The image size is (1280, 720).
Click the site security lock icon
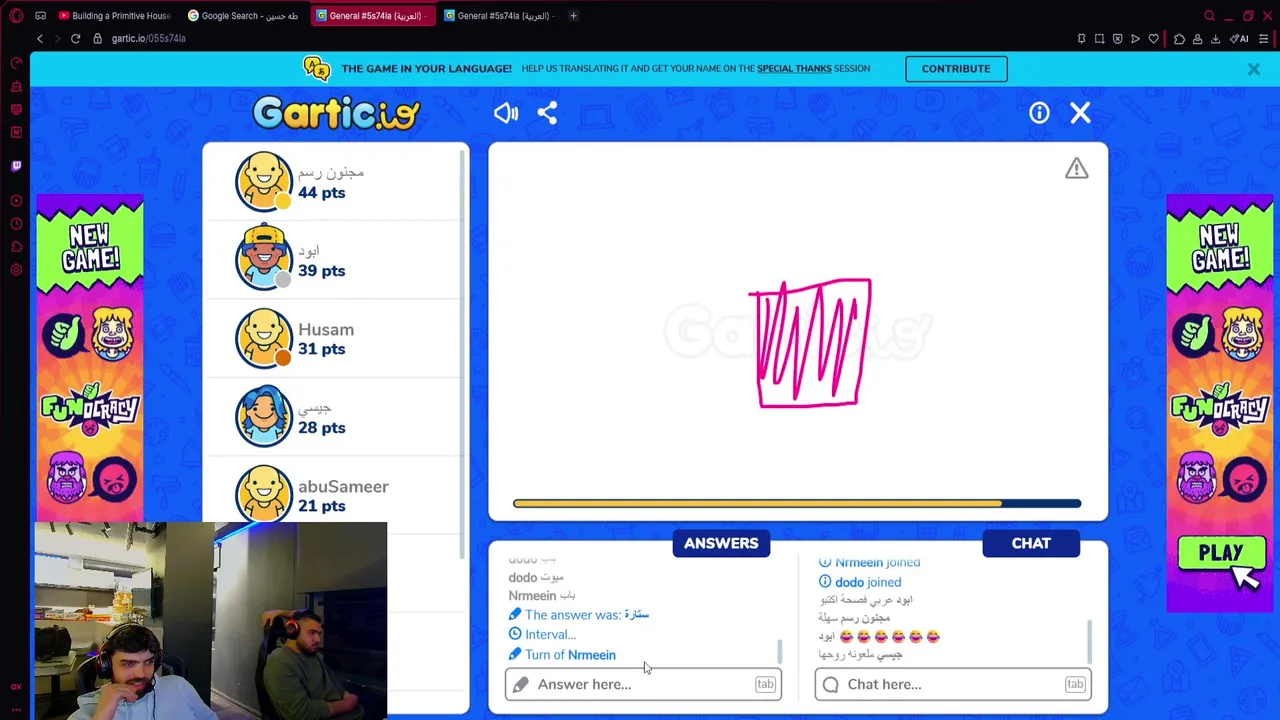[x=97, y=38]
